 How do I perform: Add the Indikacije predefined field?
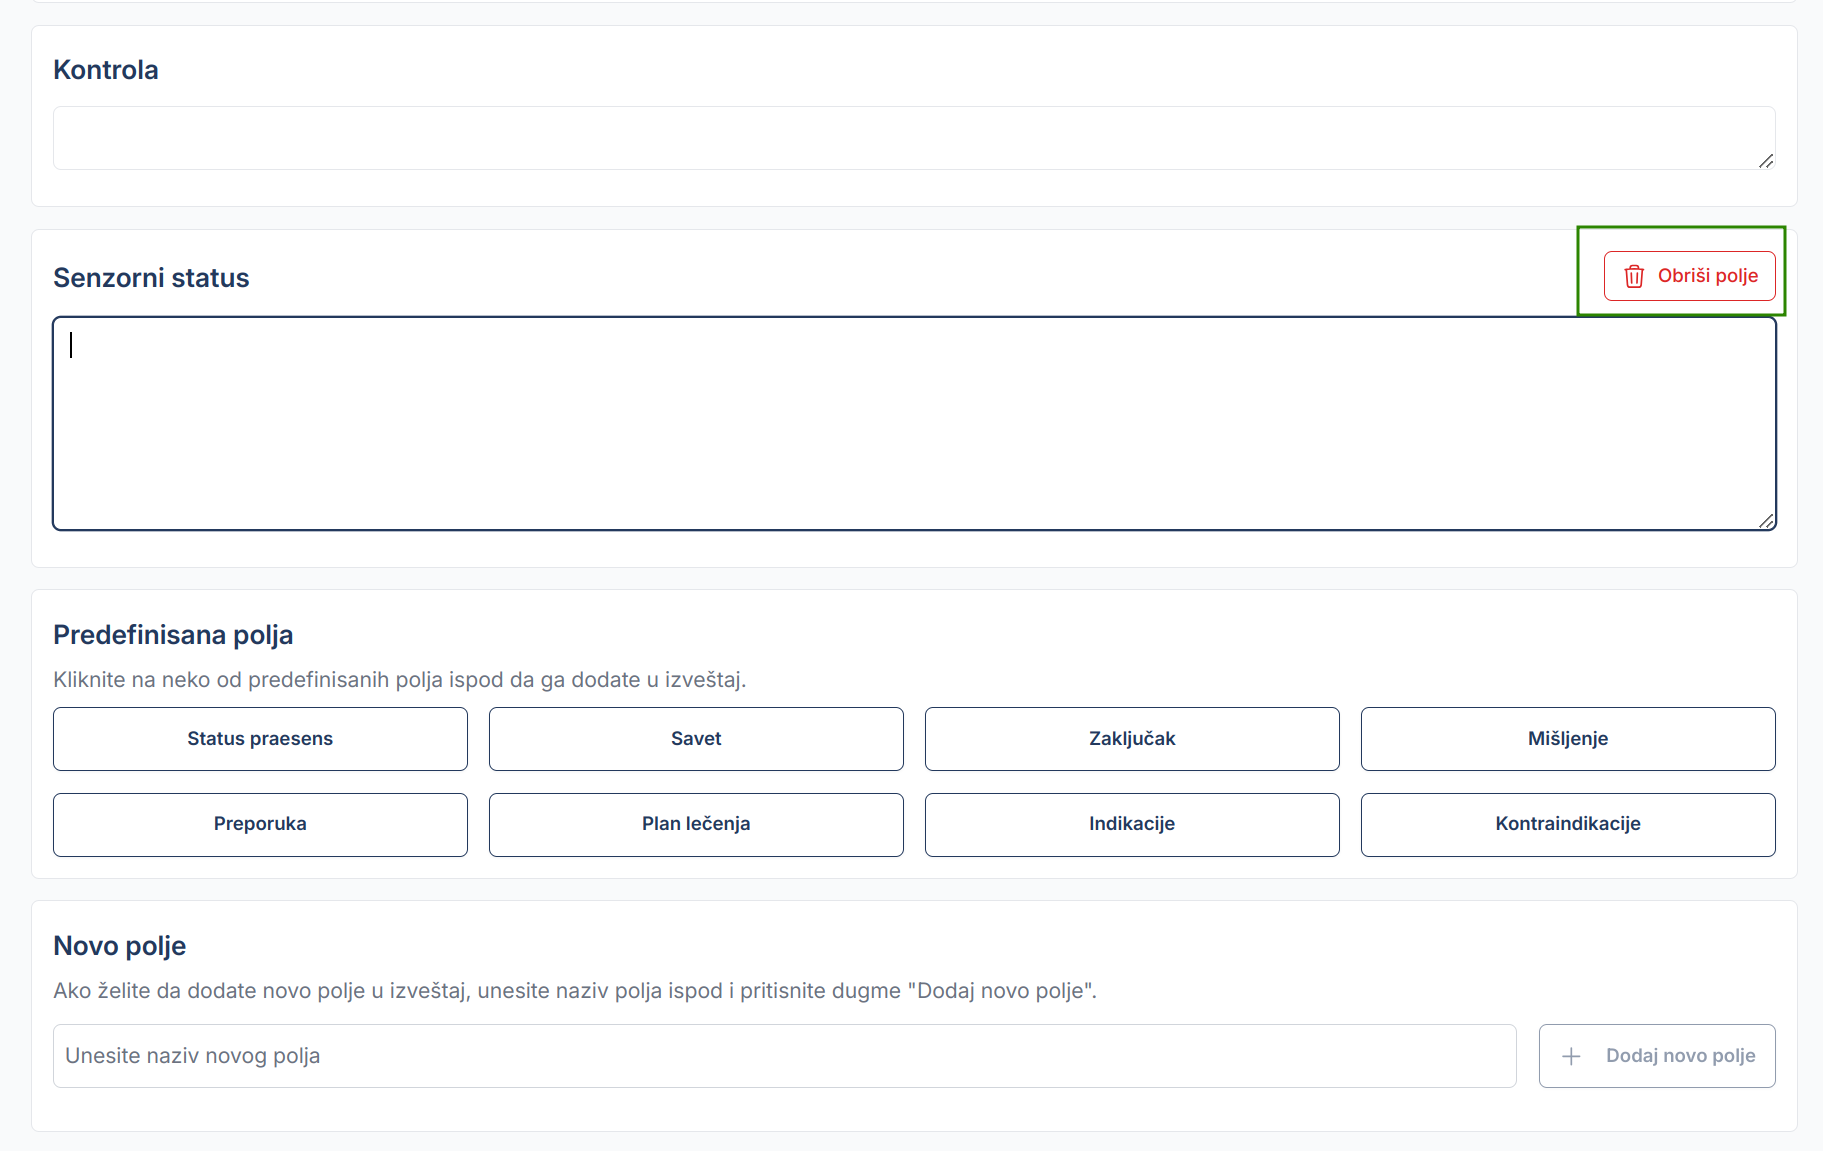pos(1131,824)
